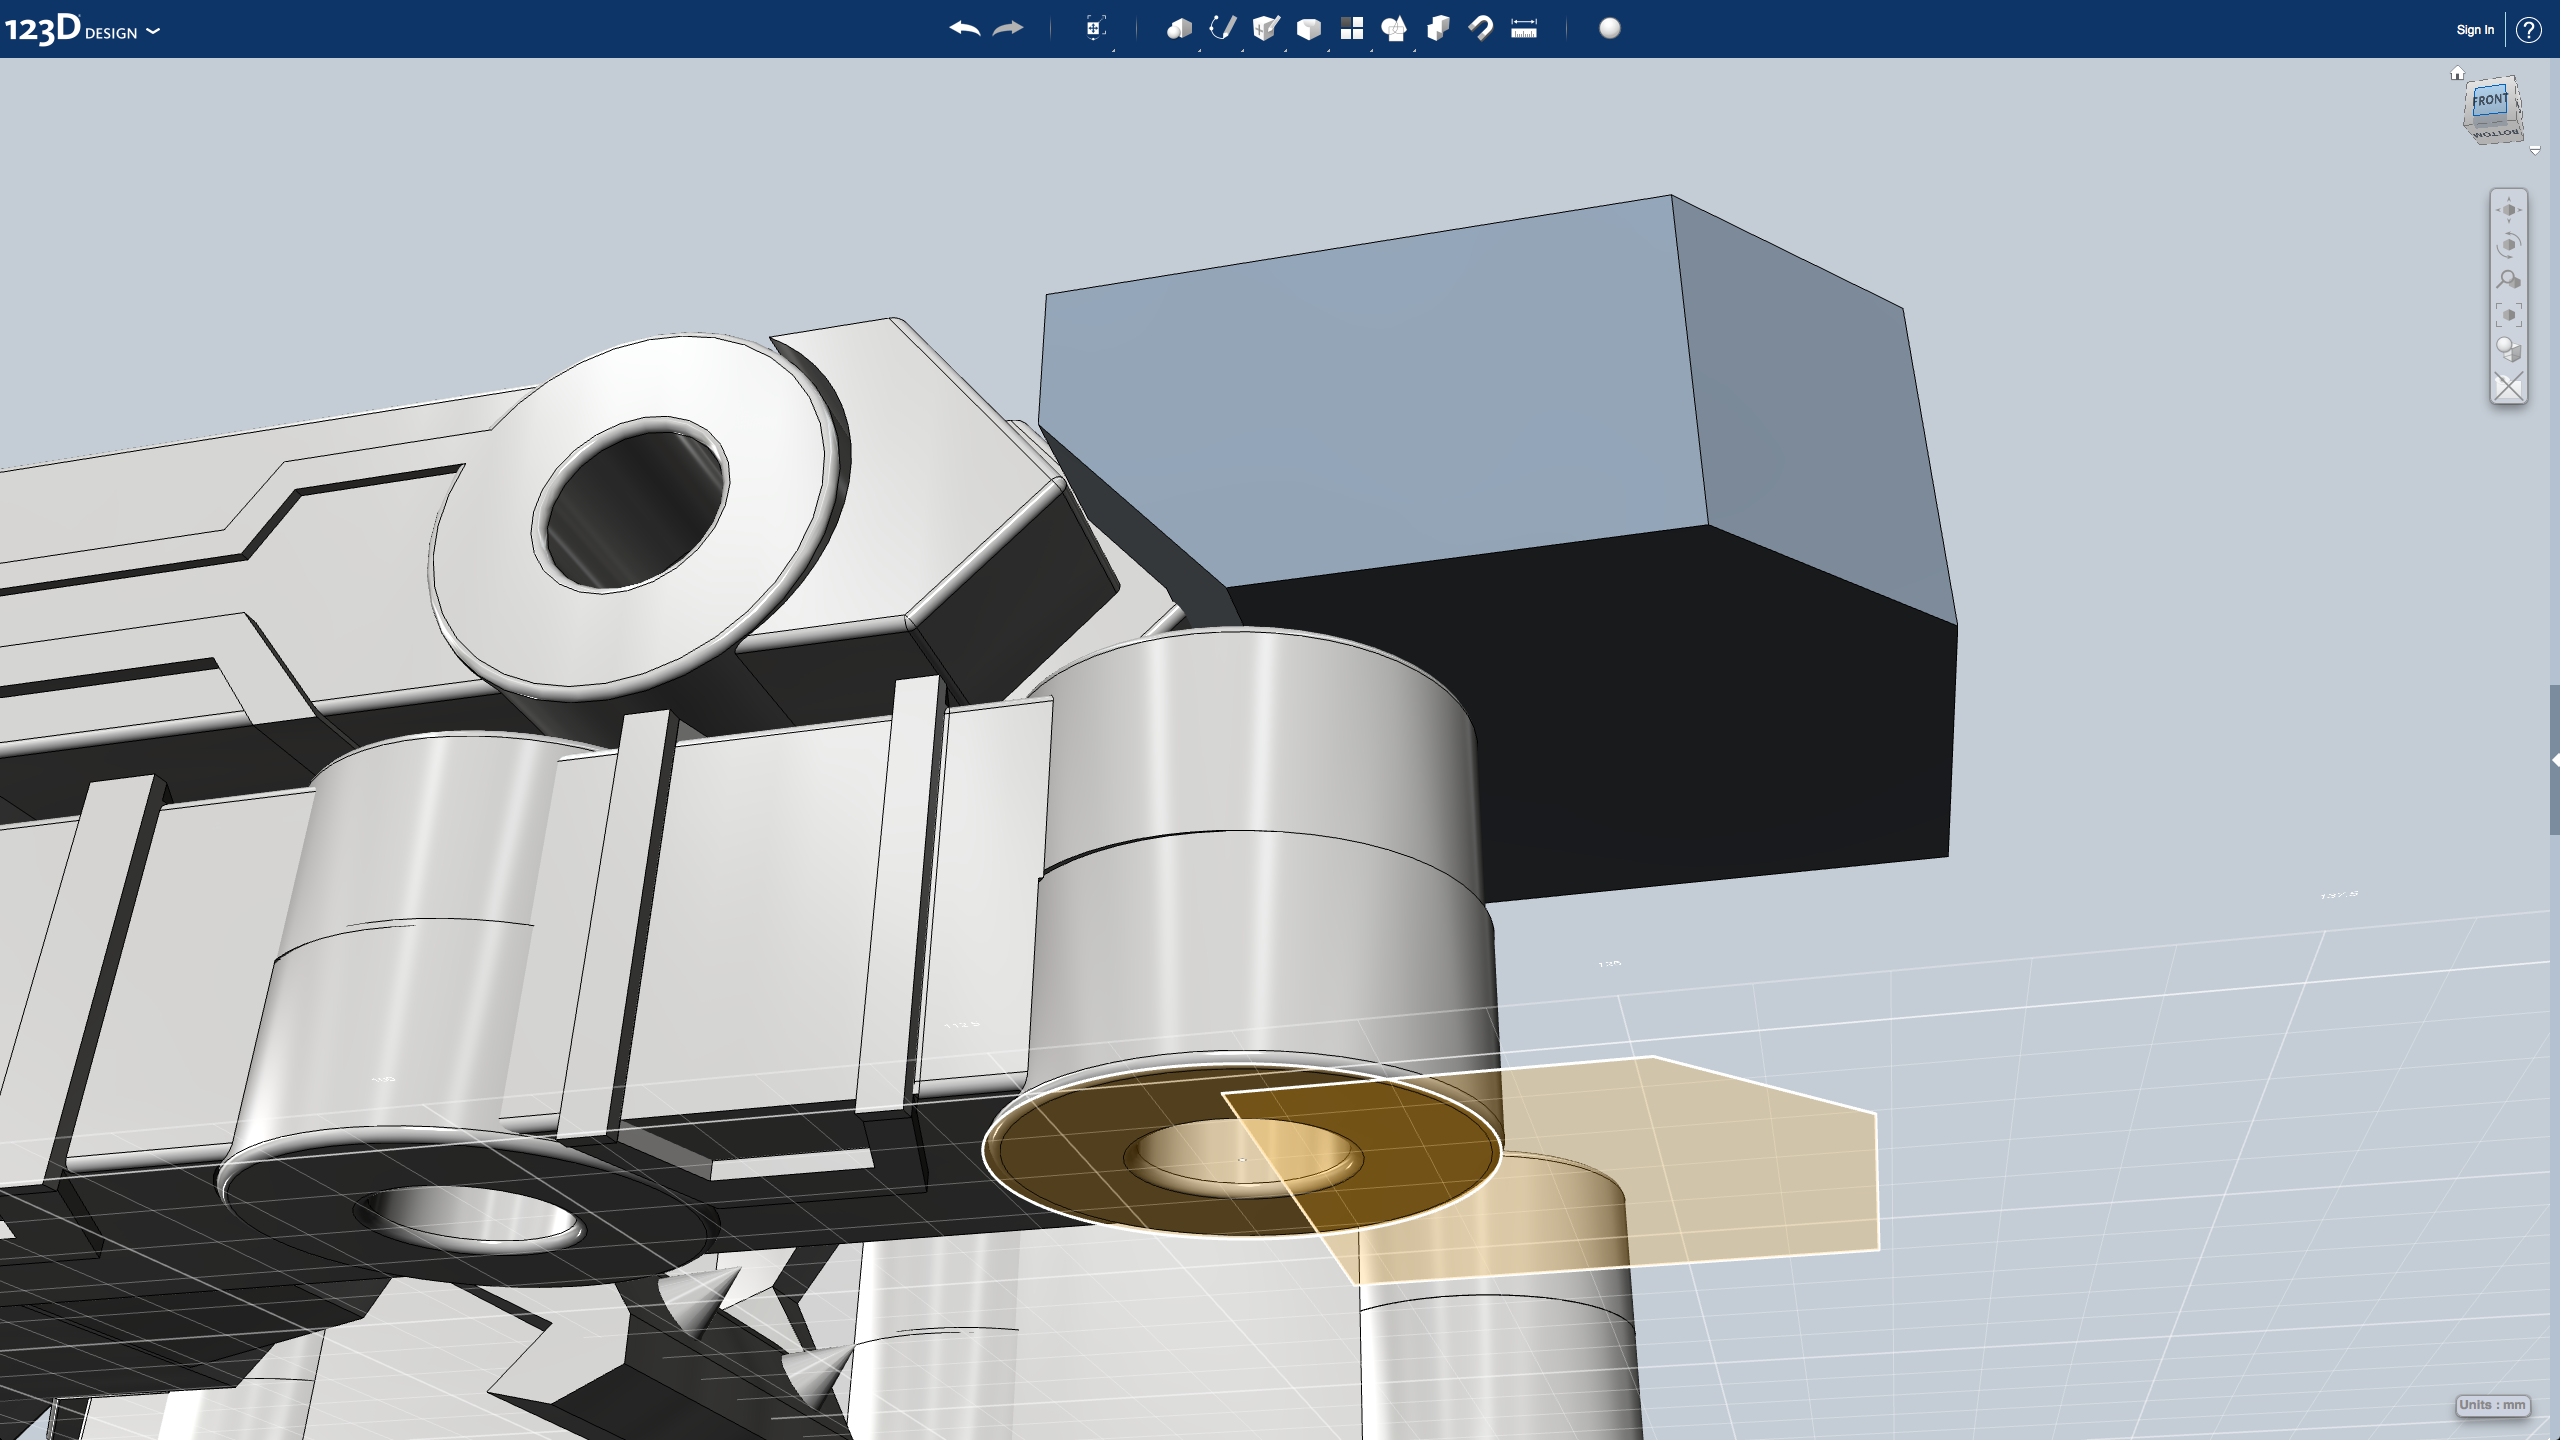Activate the Snap (magnet) tool
Viewport: 2560px width, 1440px height.
tap(1480, 29)
